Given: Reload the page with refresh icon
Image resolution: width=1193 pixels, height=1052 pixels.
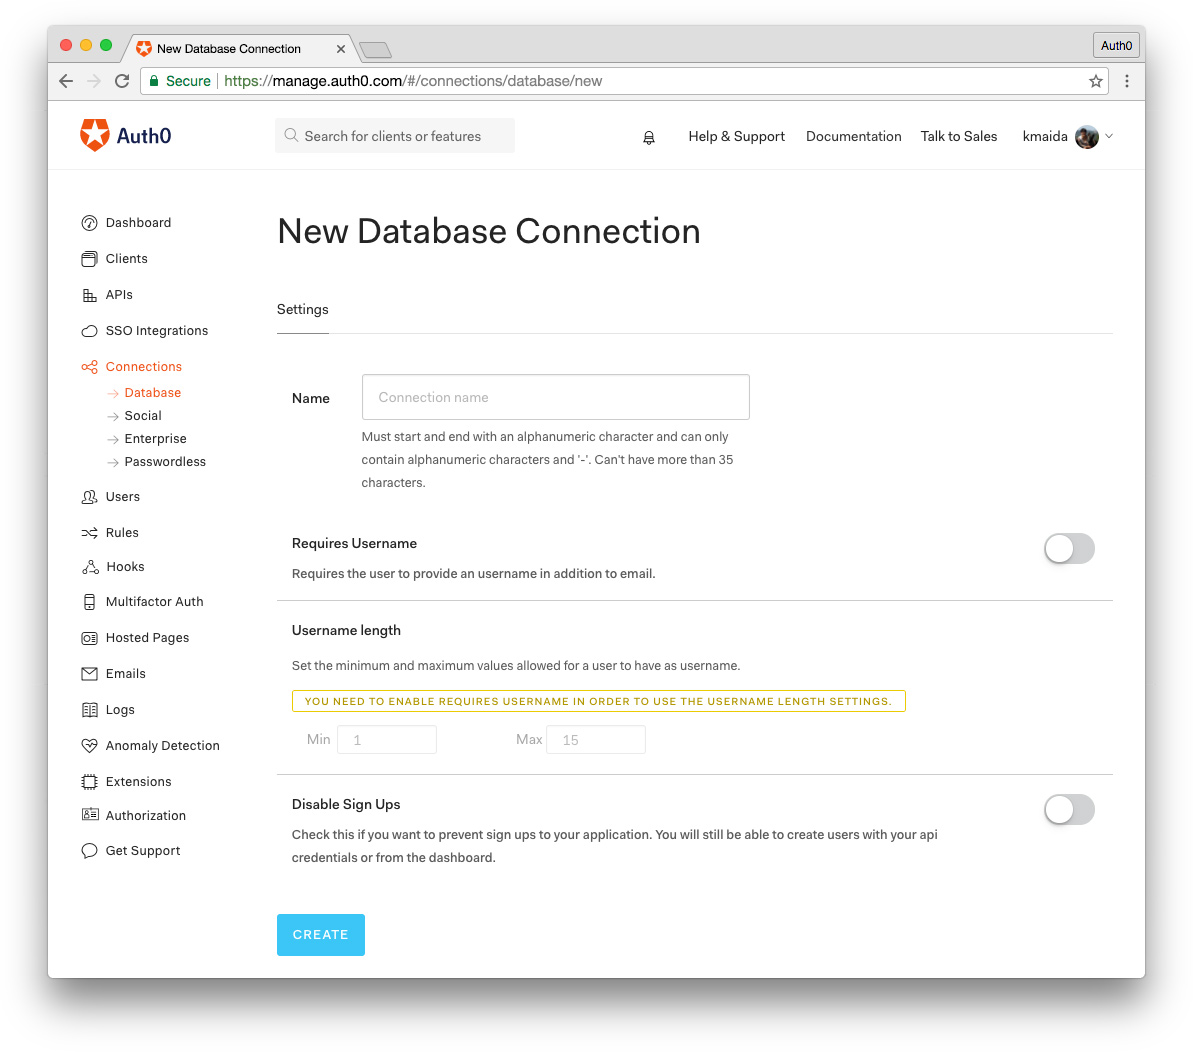Looking at the screenshot, I should [122, 81].
